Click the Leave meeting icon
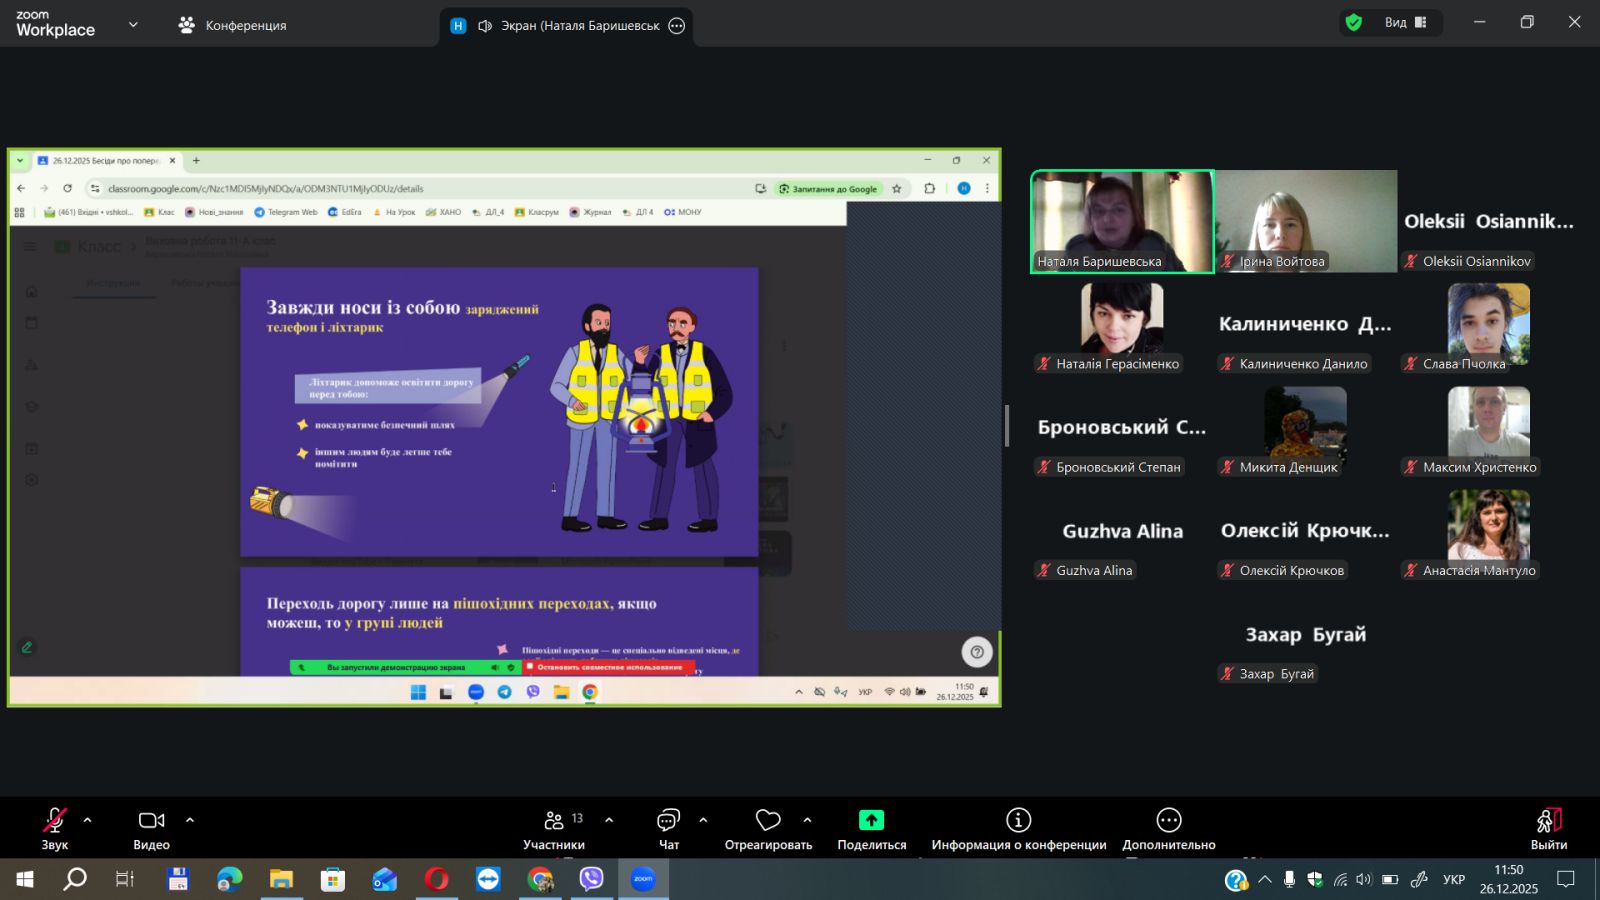Viewport: 1600px width, 900px height. [1548, 821]
